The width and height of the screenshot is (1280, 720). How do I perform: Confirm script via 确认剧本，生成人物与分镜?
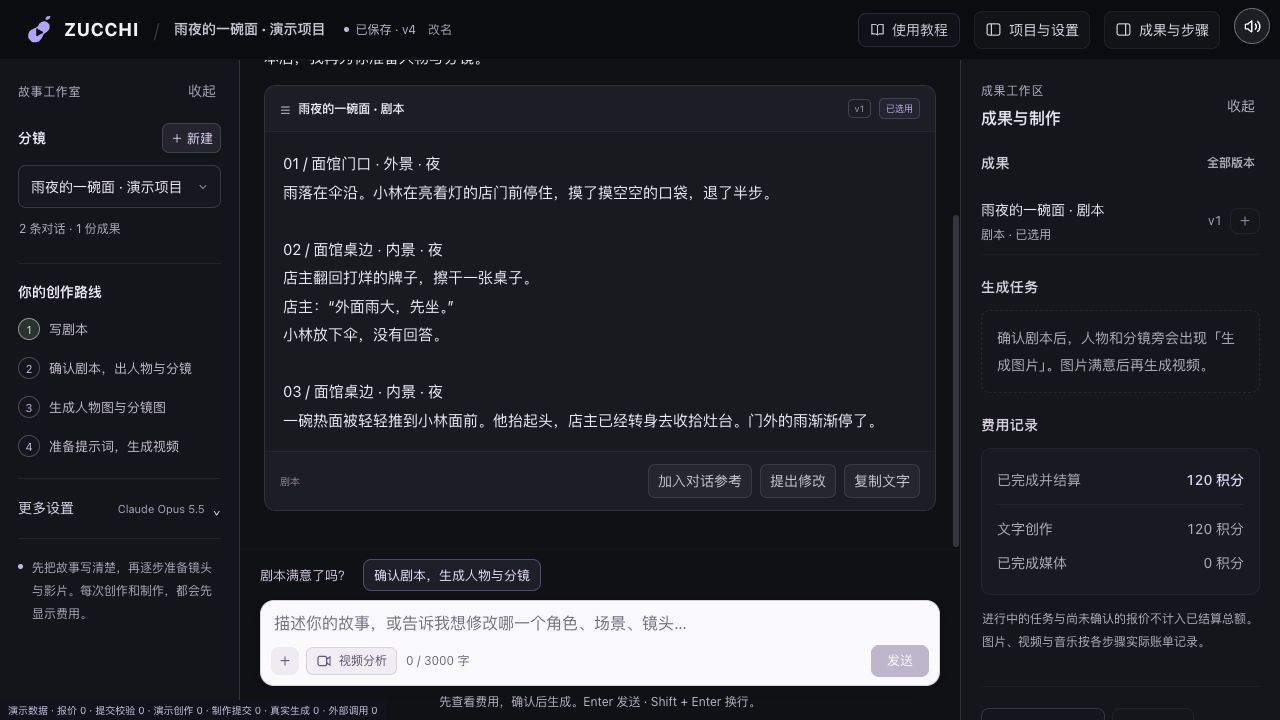tap(452, 575)
